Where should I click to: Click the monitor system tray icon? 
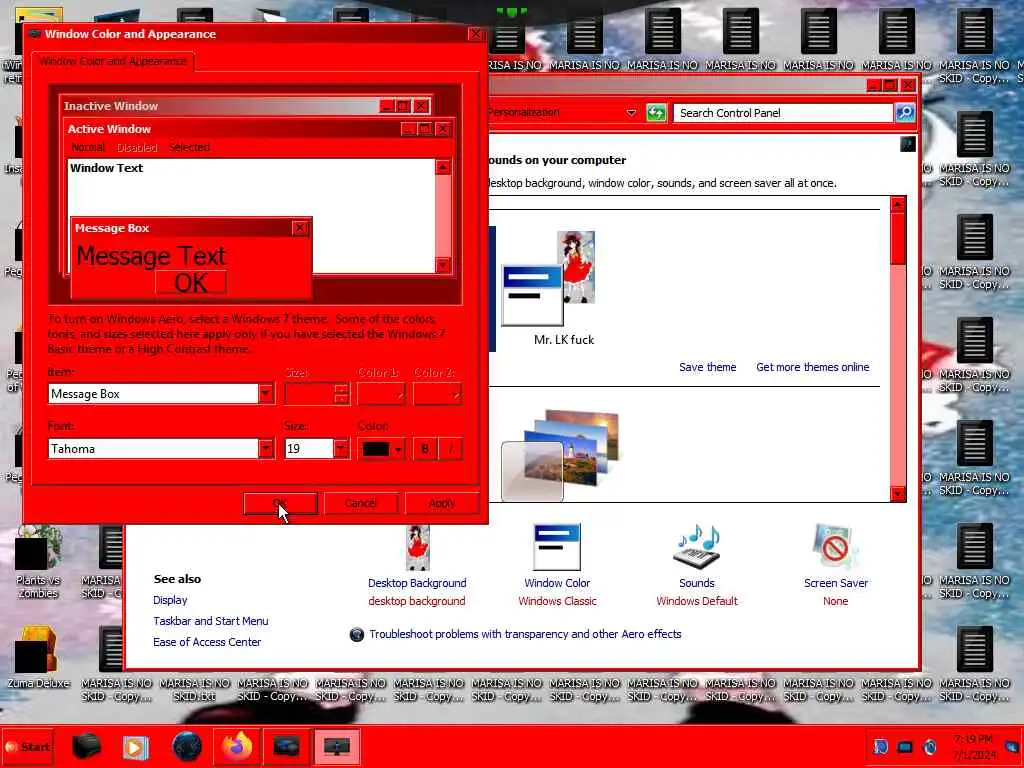point(905,746)
